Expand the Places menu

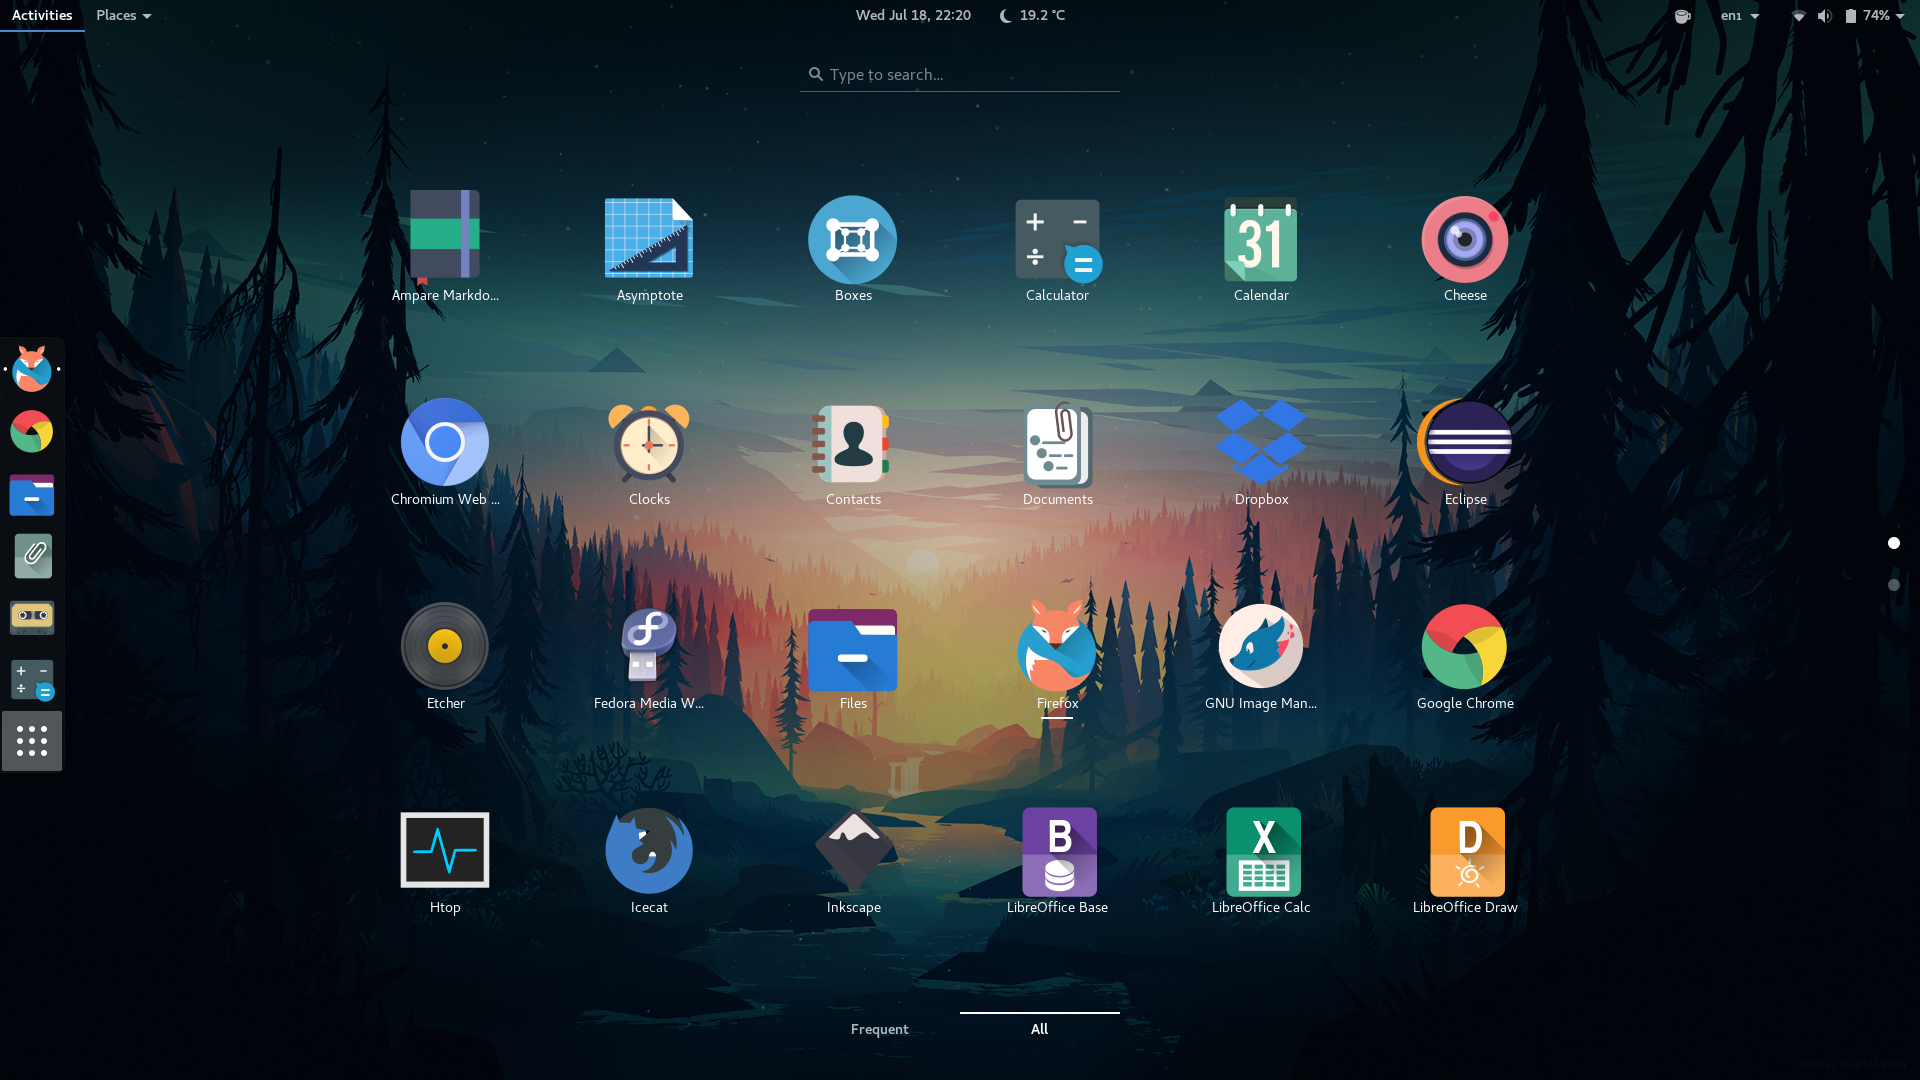123,15
